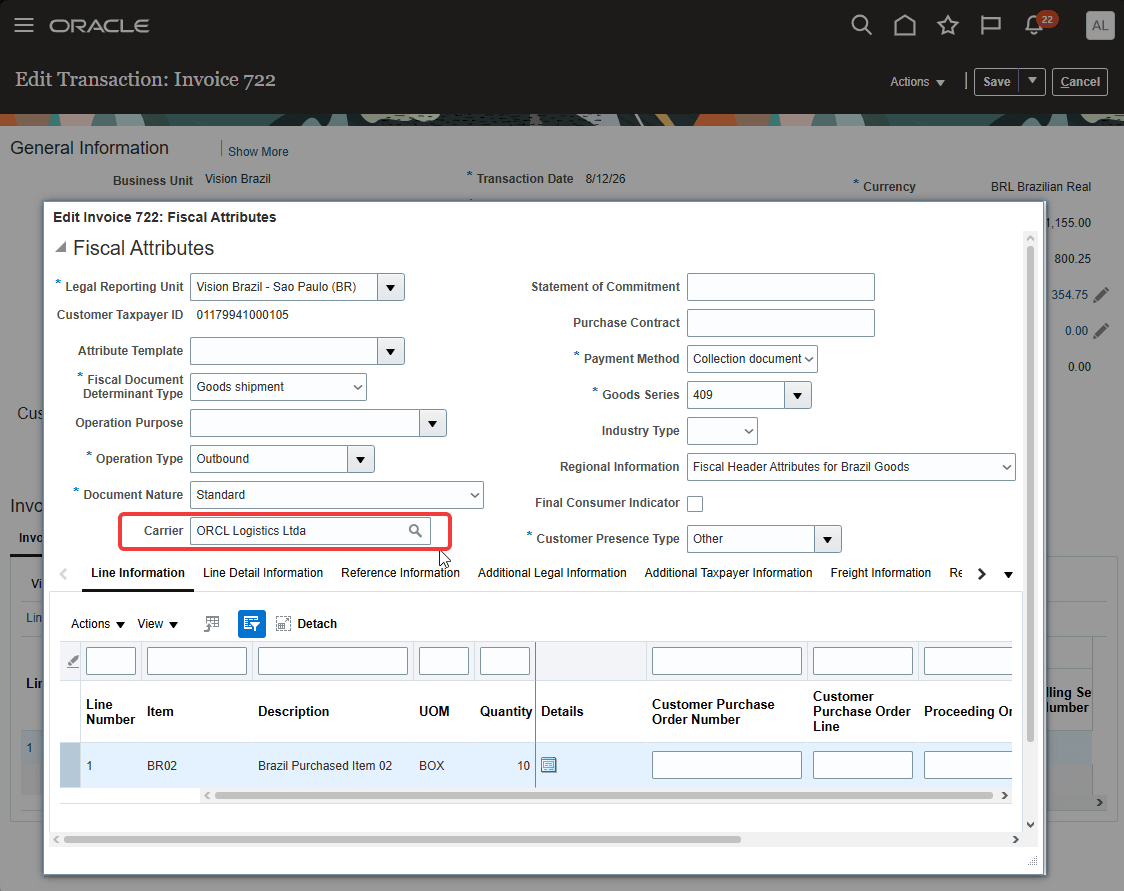This screenshot has width=1124, height=891.
Task: Open the Legal Reporting Unit dropdown
Action: [391, 287]
